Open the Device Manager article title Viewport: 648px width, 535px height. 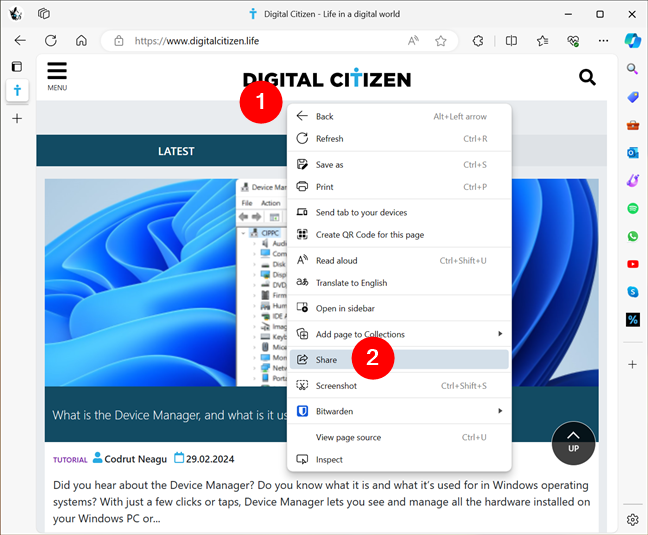tap(169, 415)
